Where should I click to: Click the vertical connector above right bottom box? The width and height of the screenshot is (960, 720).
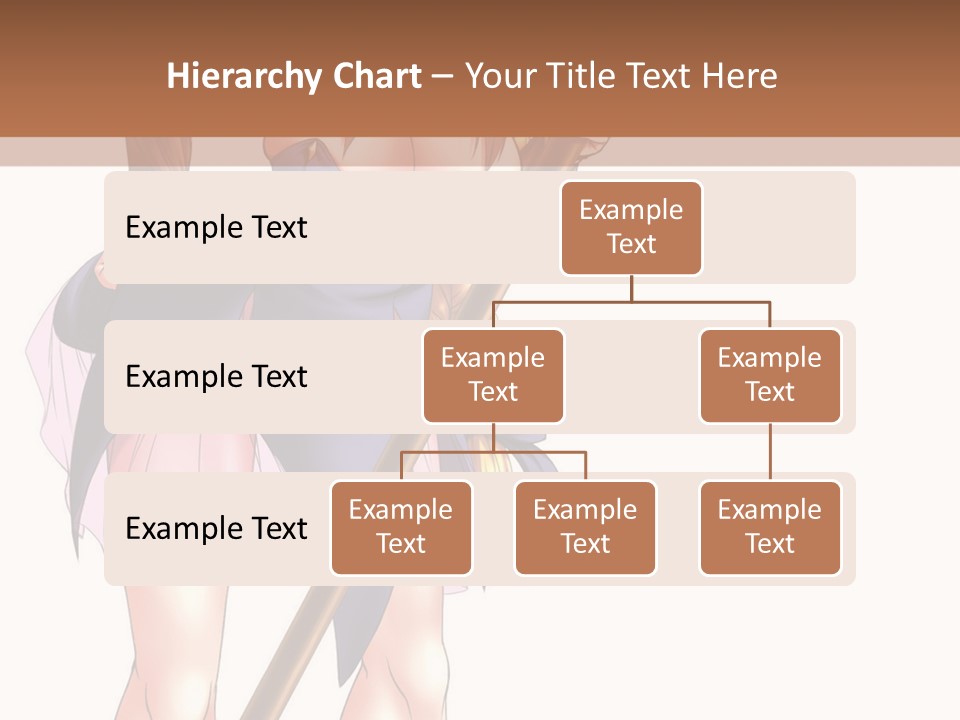coord(770,450)
